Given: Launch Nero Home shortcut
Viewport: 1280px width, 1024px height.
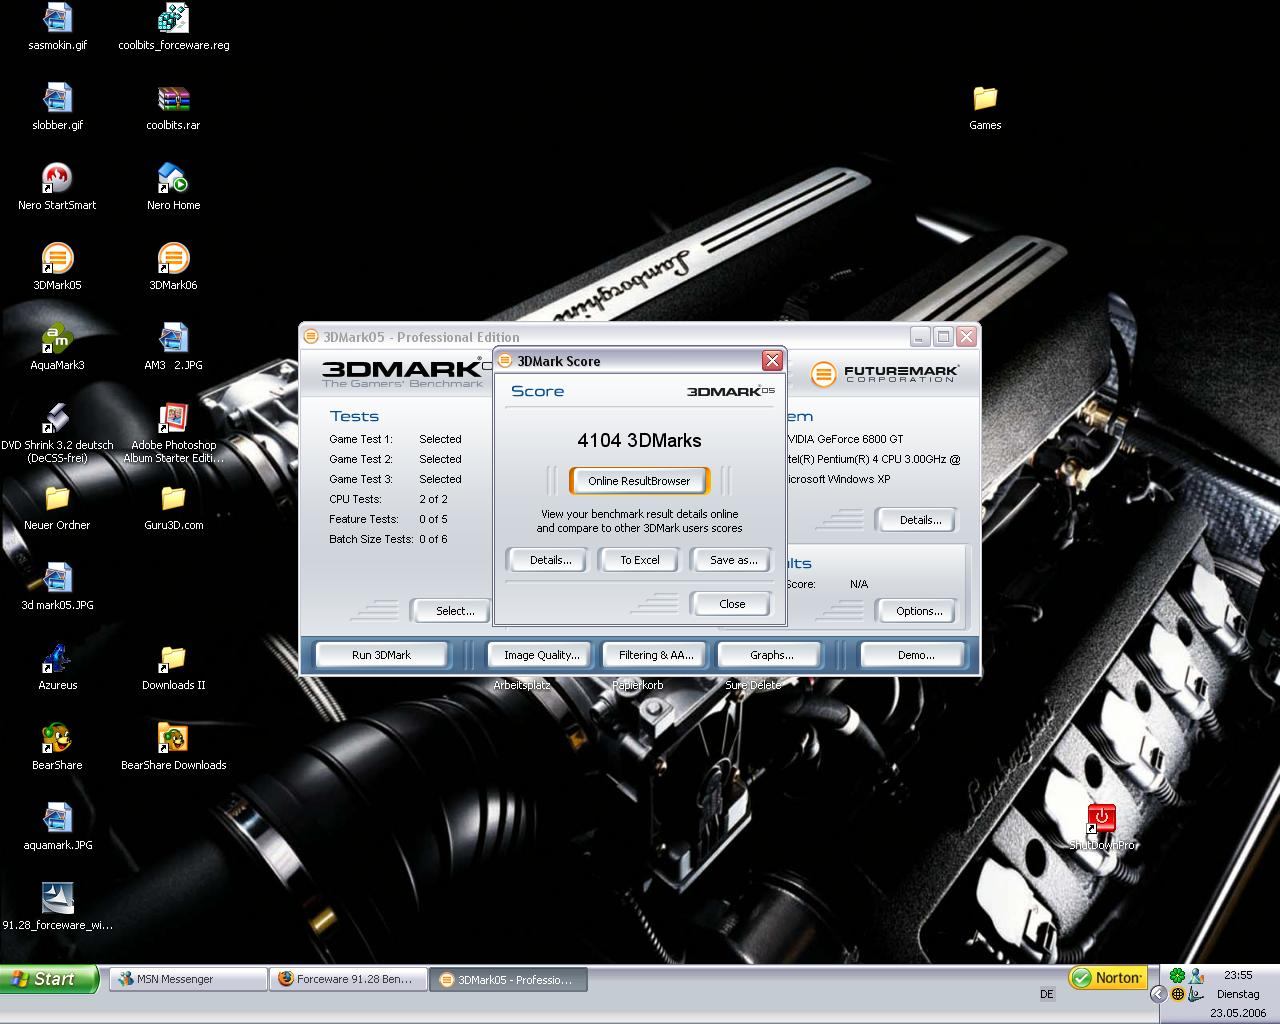Looking at the screenshot, I should pyautogui.click(x=173, y=187).
